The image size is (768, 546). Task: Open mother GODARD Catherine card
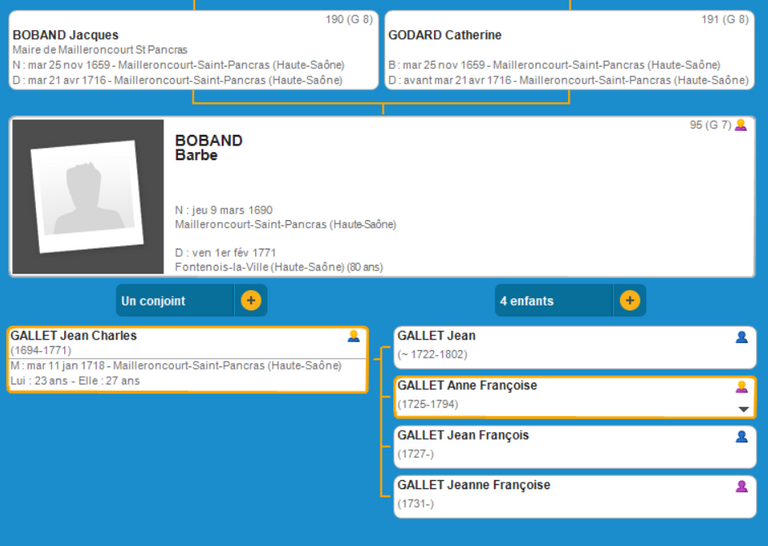(445, 36)
